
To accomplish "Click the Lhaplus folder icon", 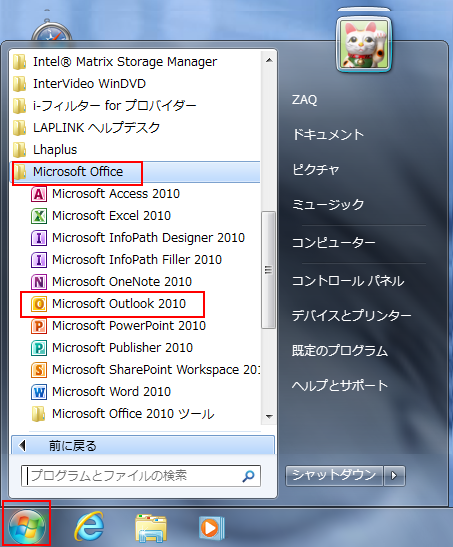I will click(x=20, y=150).
